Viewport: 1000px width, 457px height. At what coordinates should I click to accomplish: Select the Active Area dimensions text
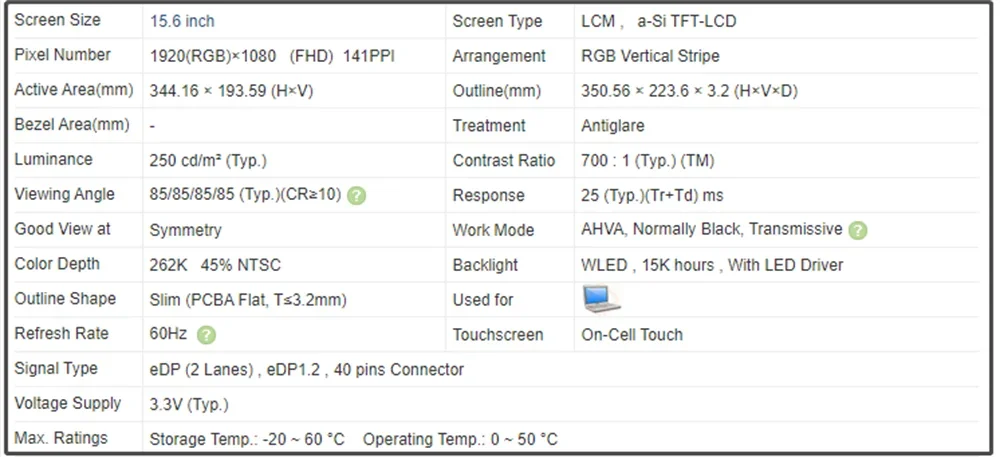coord(231,91)
